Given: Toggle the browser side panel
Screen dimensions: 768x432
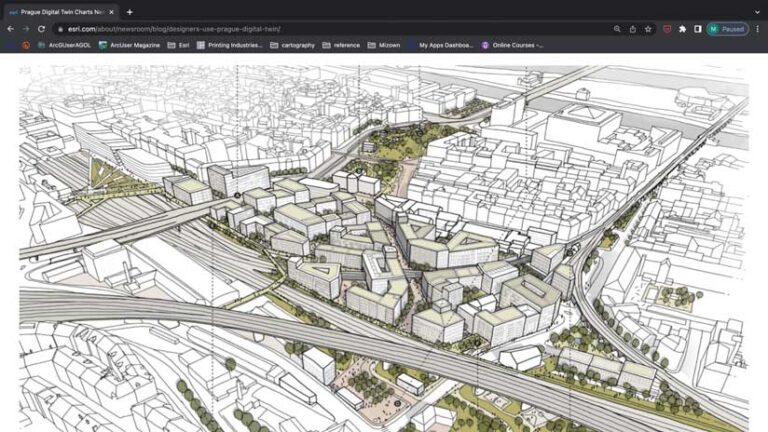Looking at the screenshot, I should click(698, 29).
